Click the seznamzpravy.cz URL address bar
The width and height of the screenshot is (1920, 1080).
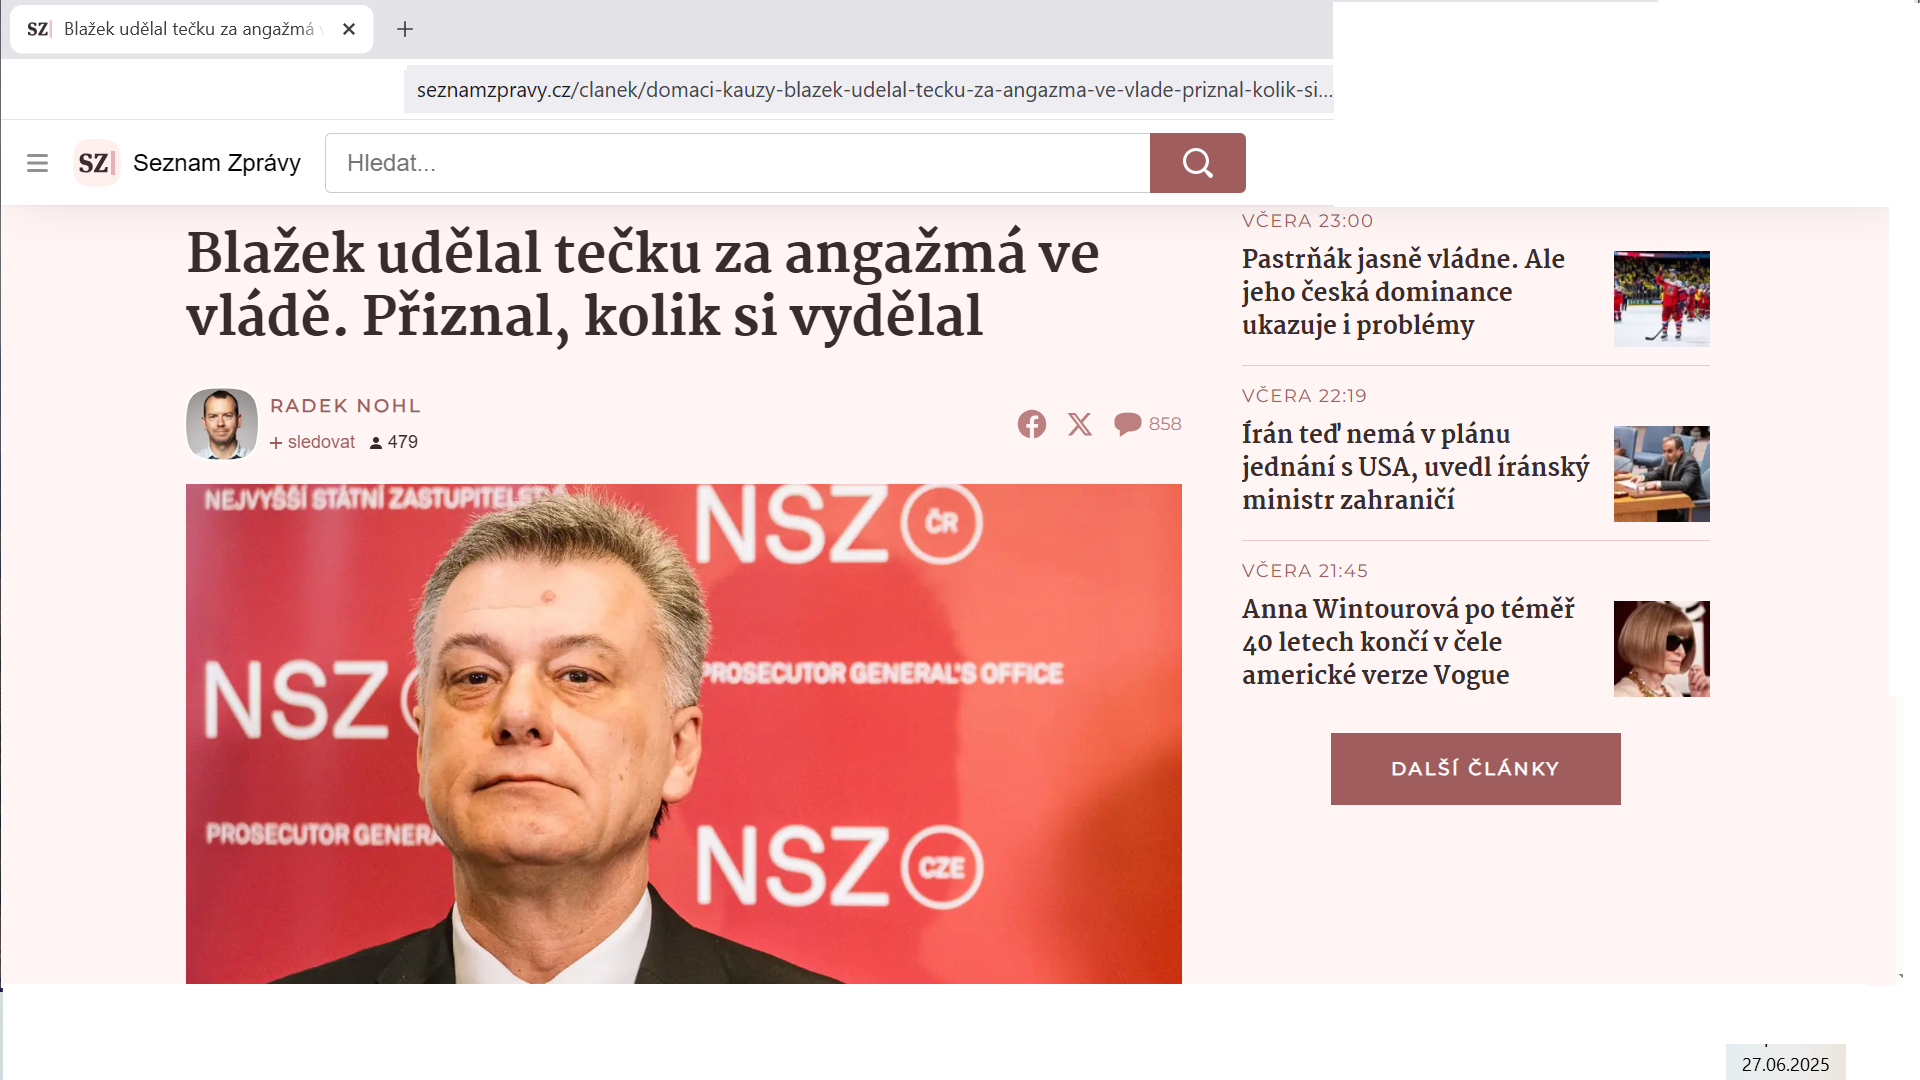869,90
